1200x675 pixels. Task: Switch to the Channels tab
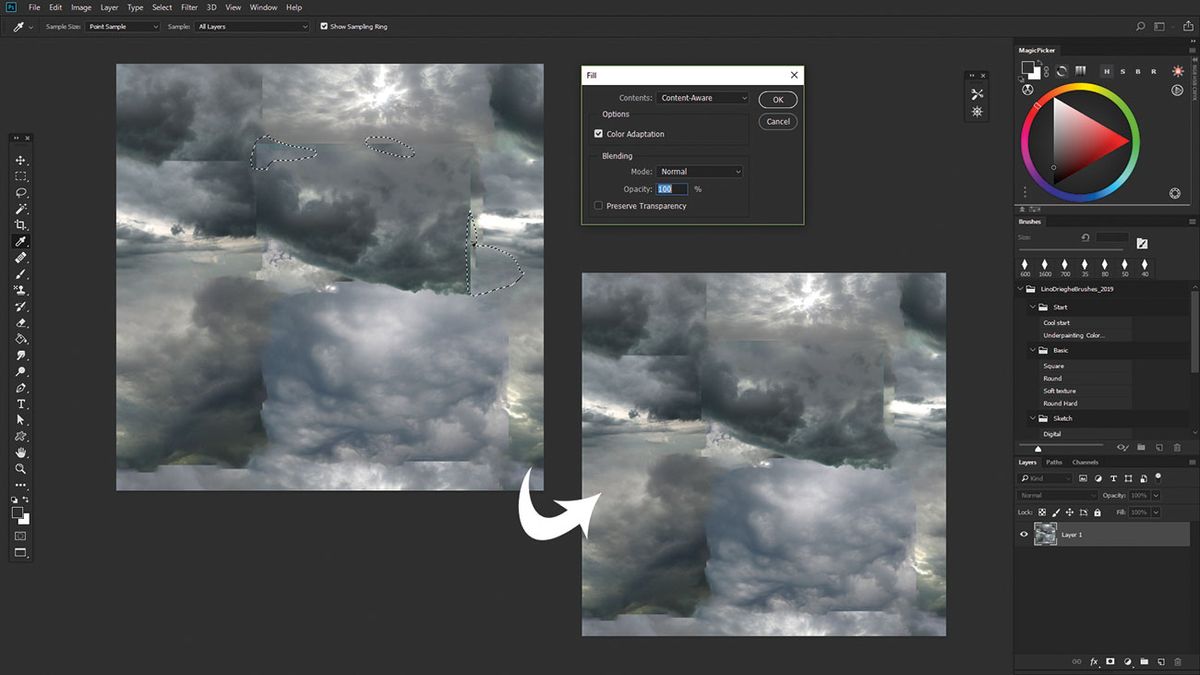tap(1084, 462)
